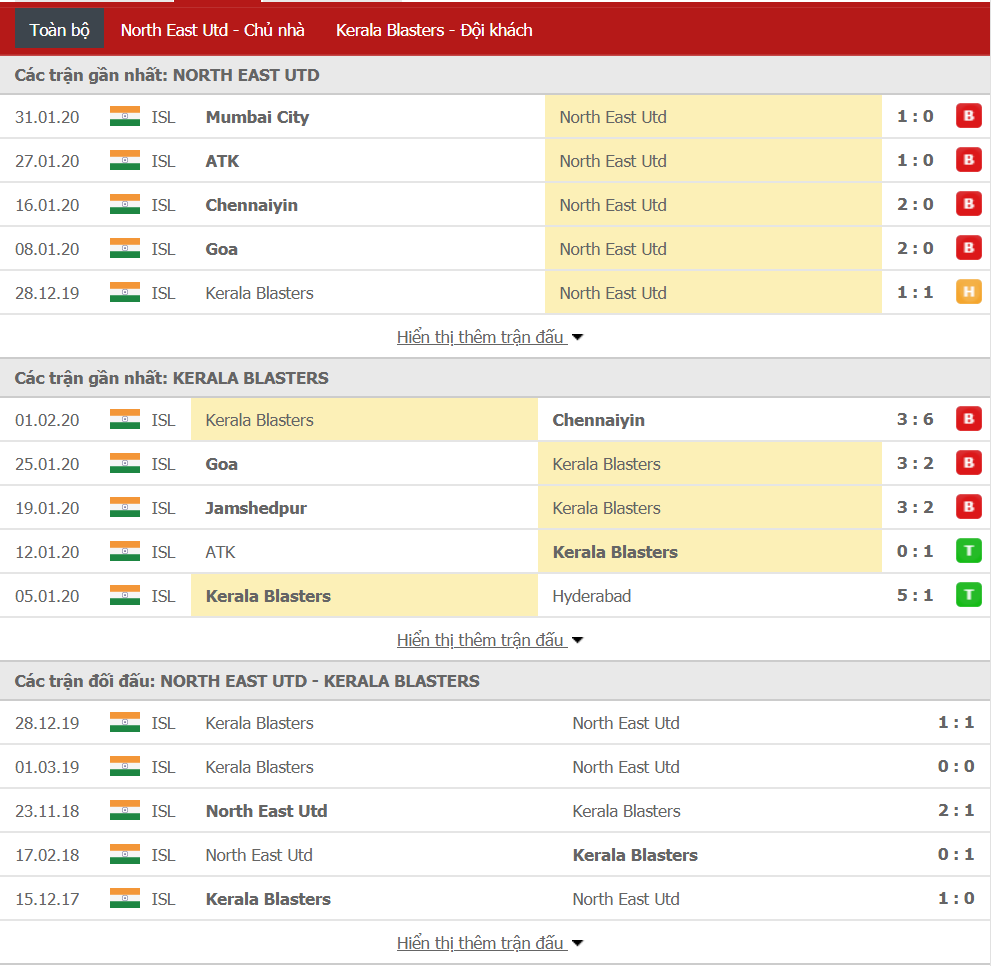Click red B loss badge for 27.01.20 ATK match
Image resolution: width=991 pixels, height=966 pixels.
point(968,160)
